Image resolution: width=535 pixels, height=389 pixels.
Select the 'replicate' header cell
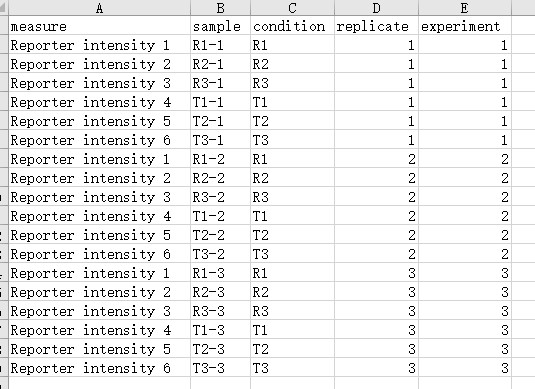[376, 26]
